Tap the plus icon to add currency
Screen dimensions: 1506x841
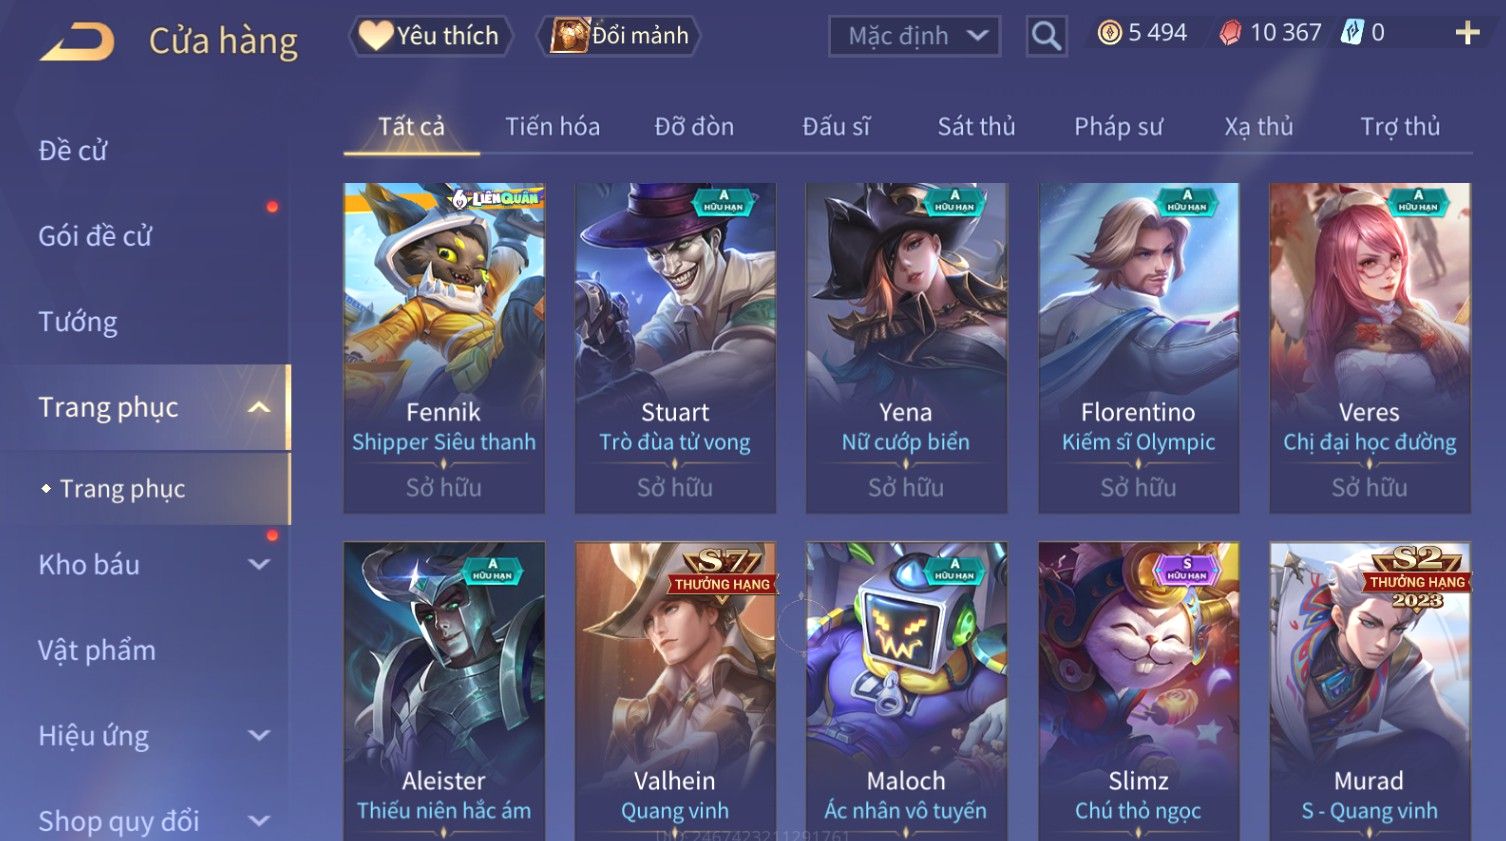(x=1467, y=33)
